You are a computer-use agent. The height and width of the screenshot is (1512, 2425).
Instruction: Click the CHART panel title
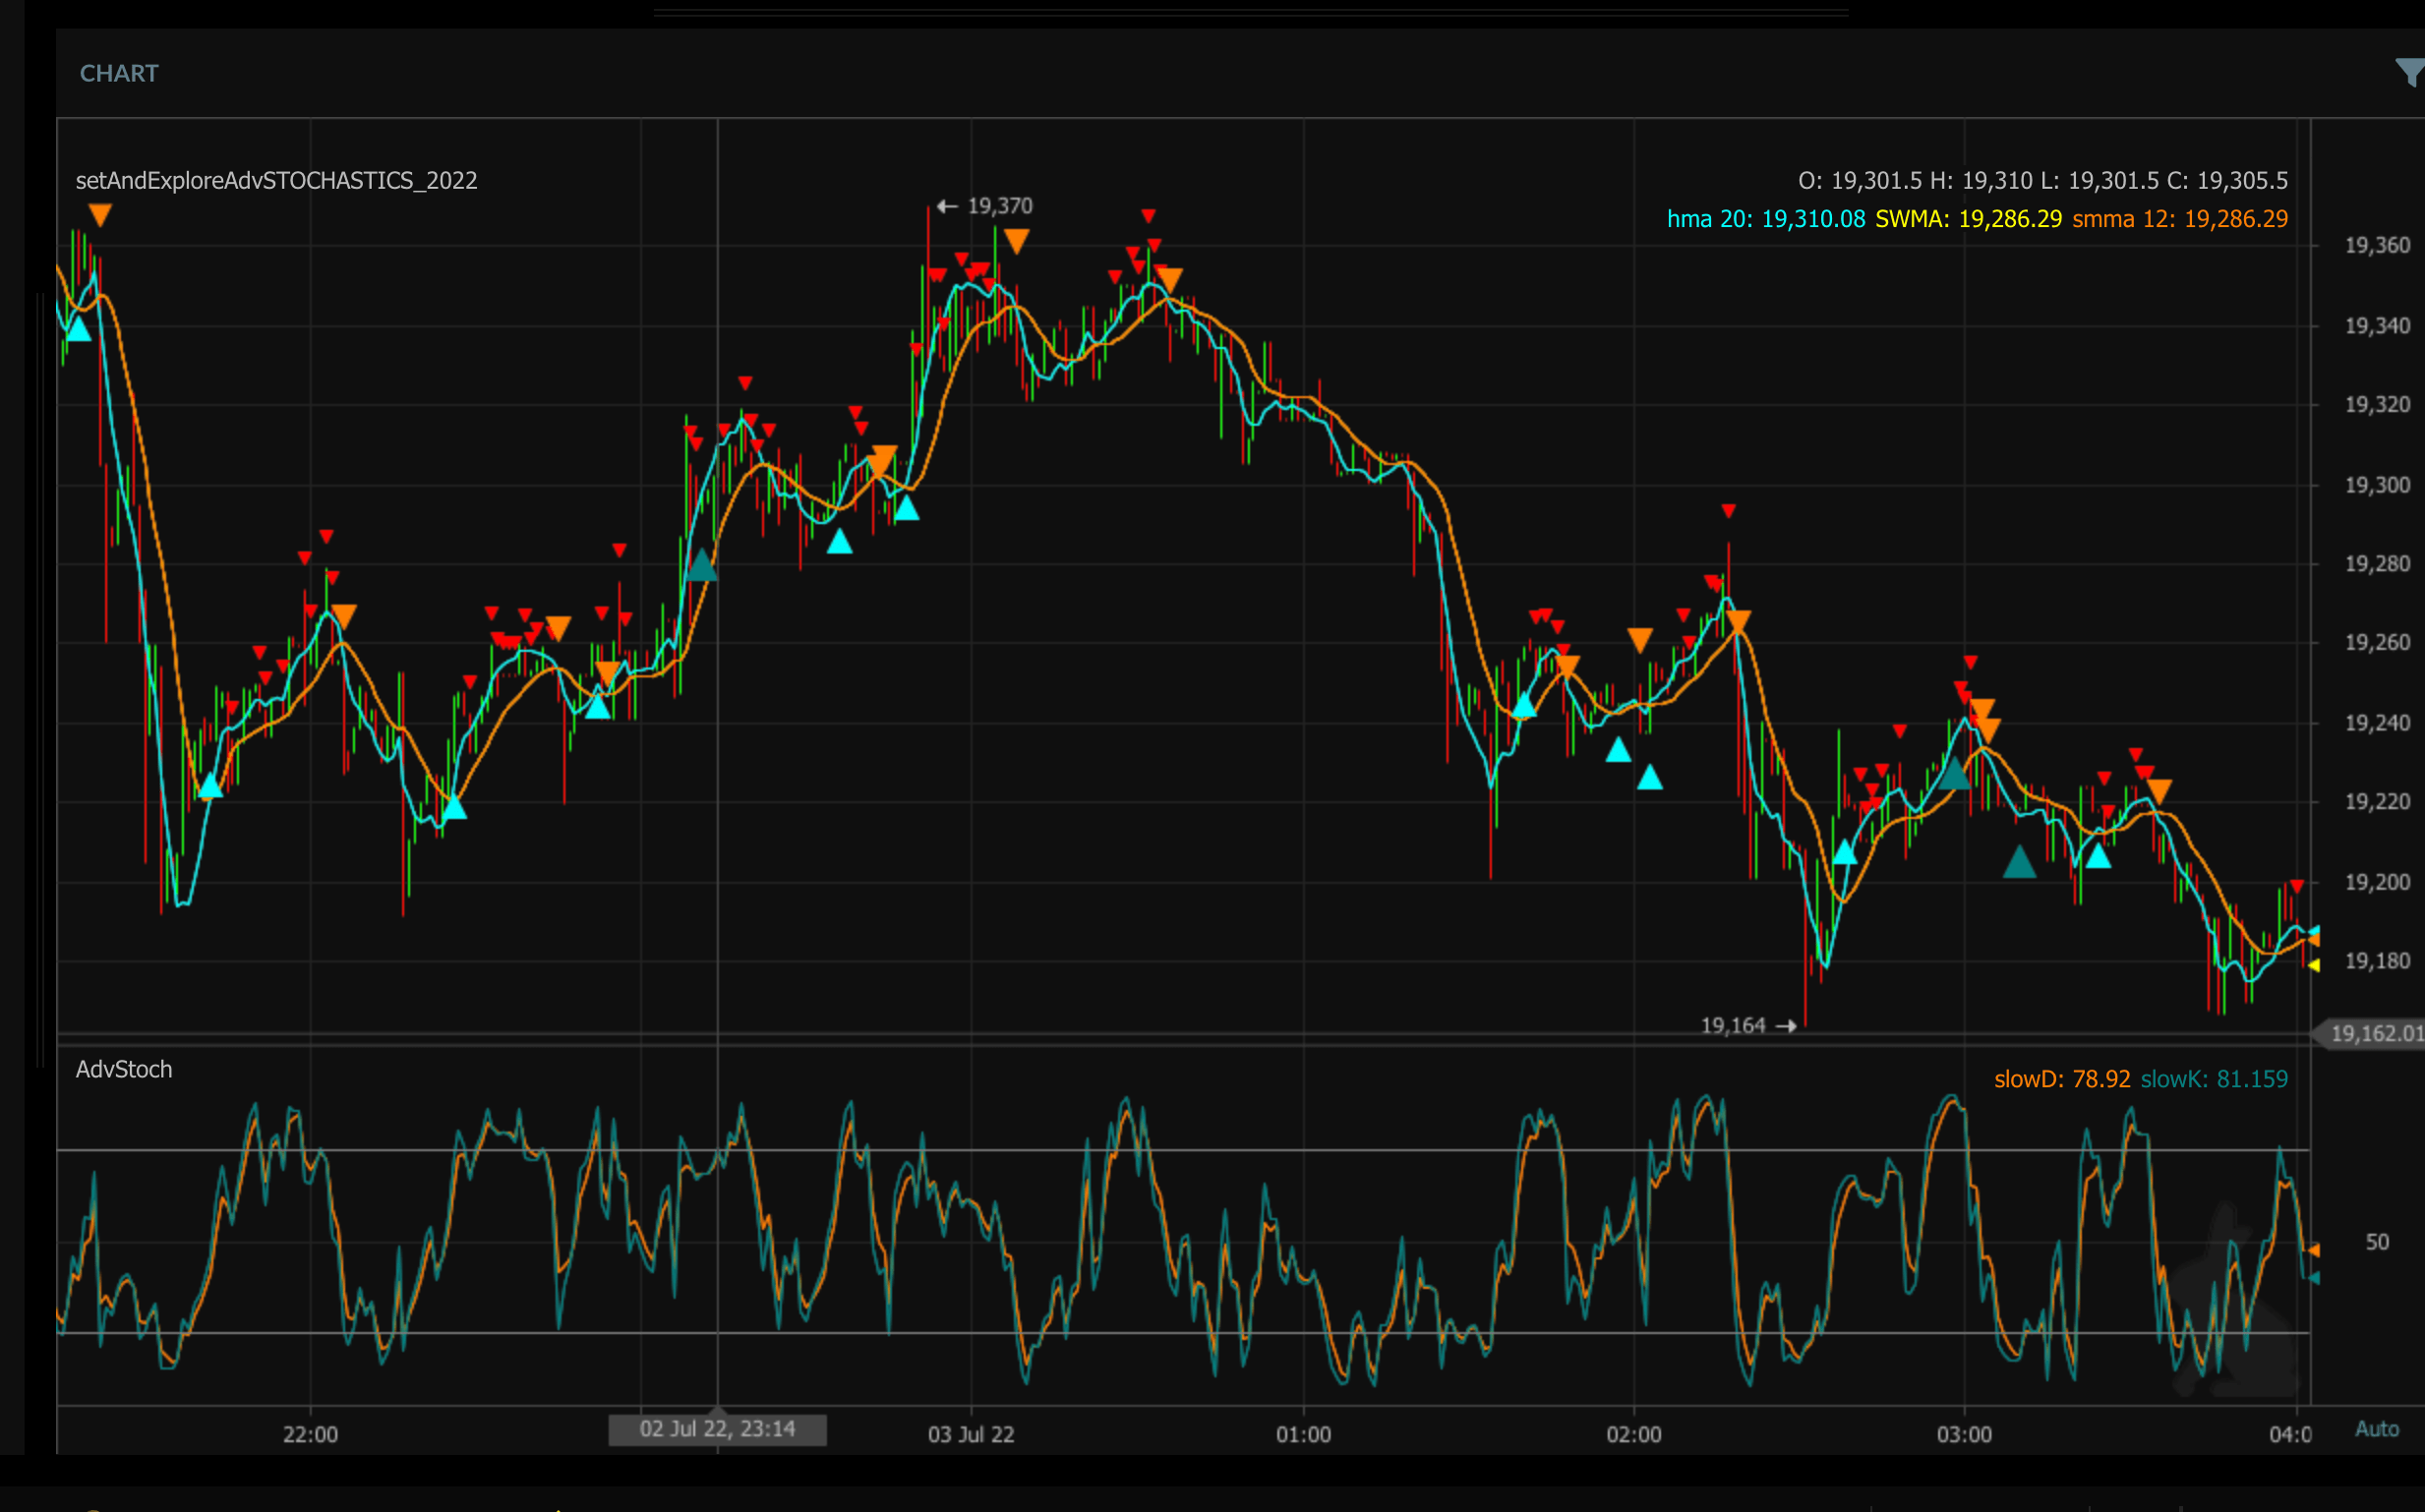pos(119,73)
